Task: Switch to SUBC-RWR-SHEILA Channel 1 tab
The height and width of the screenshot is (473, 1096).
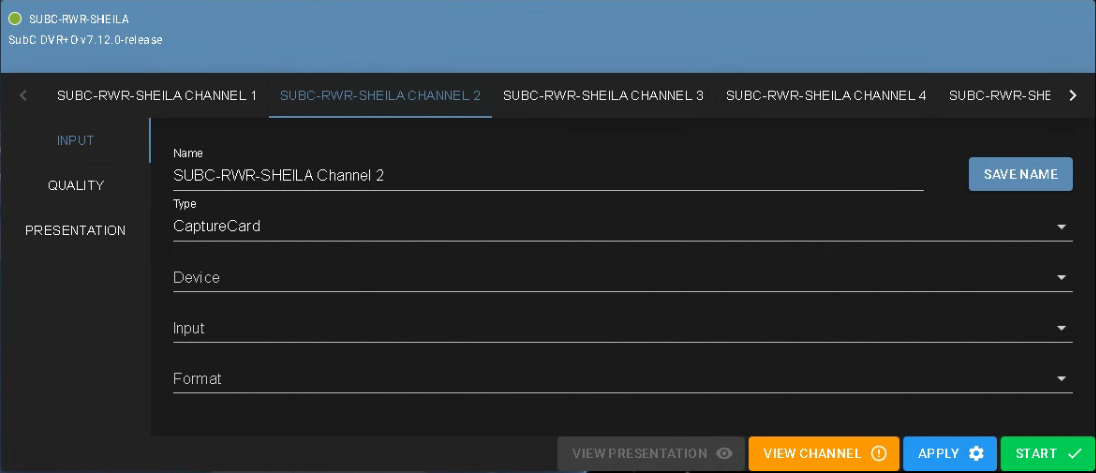Action: click(157, 96)
